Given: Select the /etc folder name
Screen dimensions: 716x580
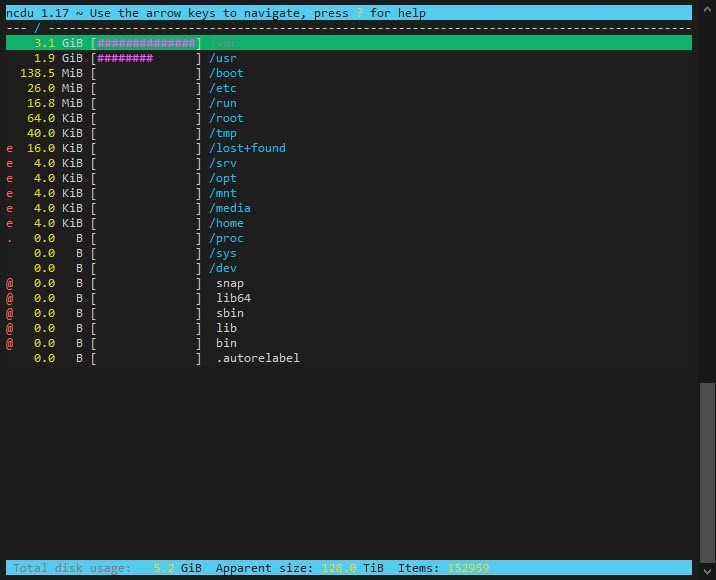Looking at the screenshot, I should pos(222,88).
